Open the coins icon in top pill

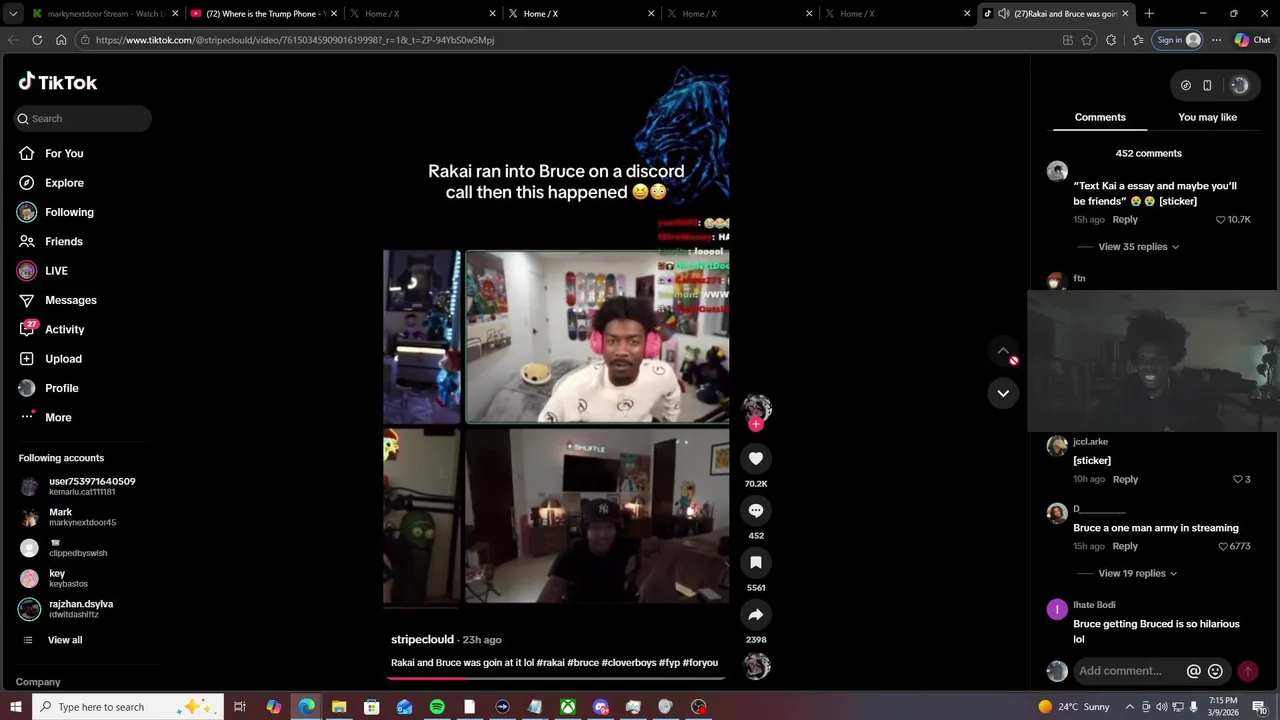1186,85
